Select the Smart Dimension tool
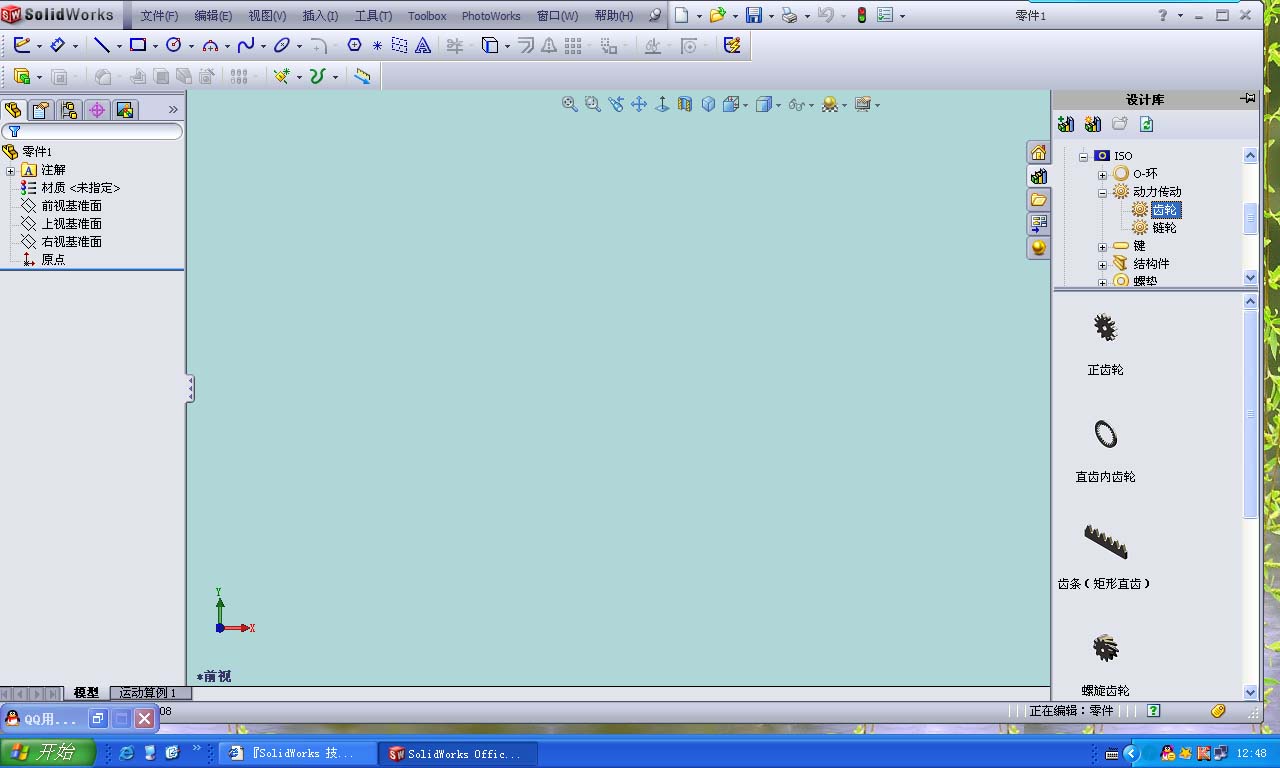This screenshot has height=768, width=1280. [57, 45]
